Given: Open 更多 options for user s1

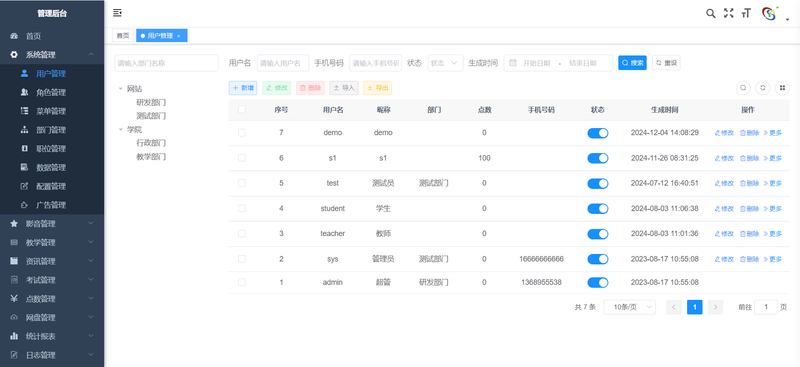Looking at the screenshot, I should [x=772, y=158].
